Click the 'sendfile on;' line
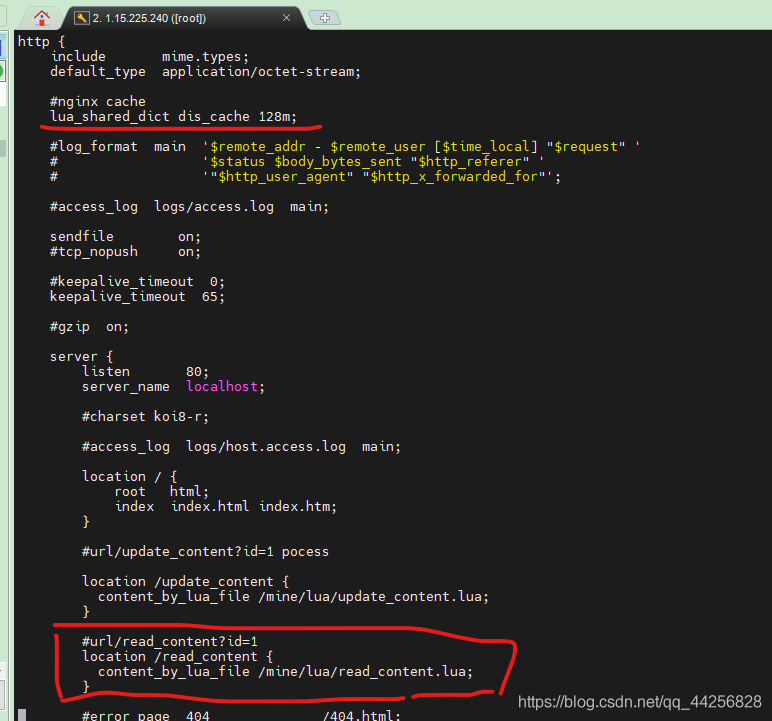 [125, 237]
